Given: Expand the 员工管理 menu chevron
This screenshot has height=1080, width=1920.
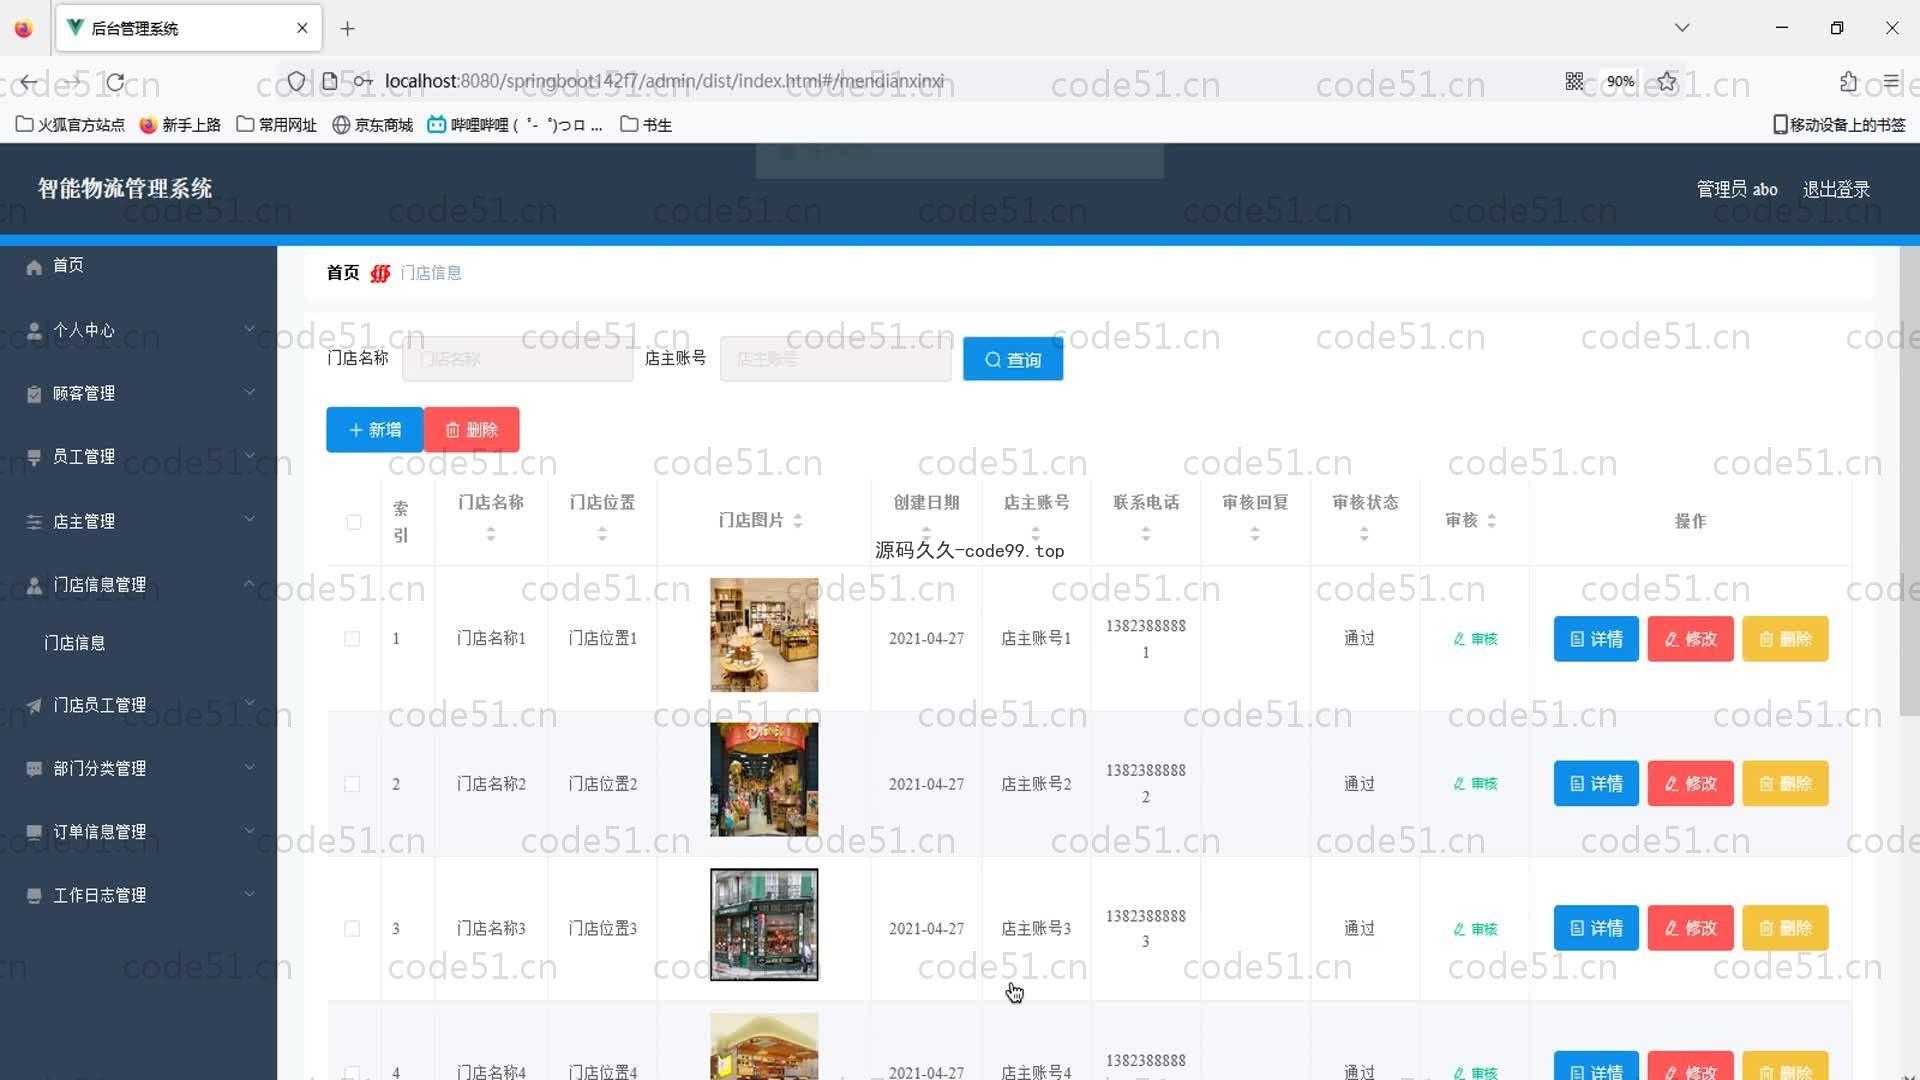Looking at the screenshot, I should point(249,455).
